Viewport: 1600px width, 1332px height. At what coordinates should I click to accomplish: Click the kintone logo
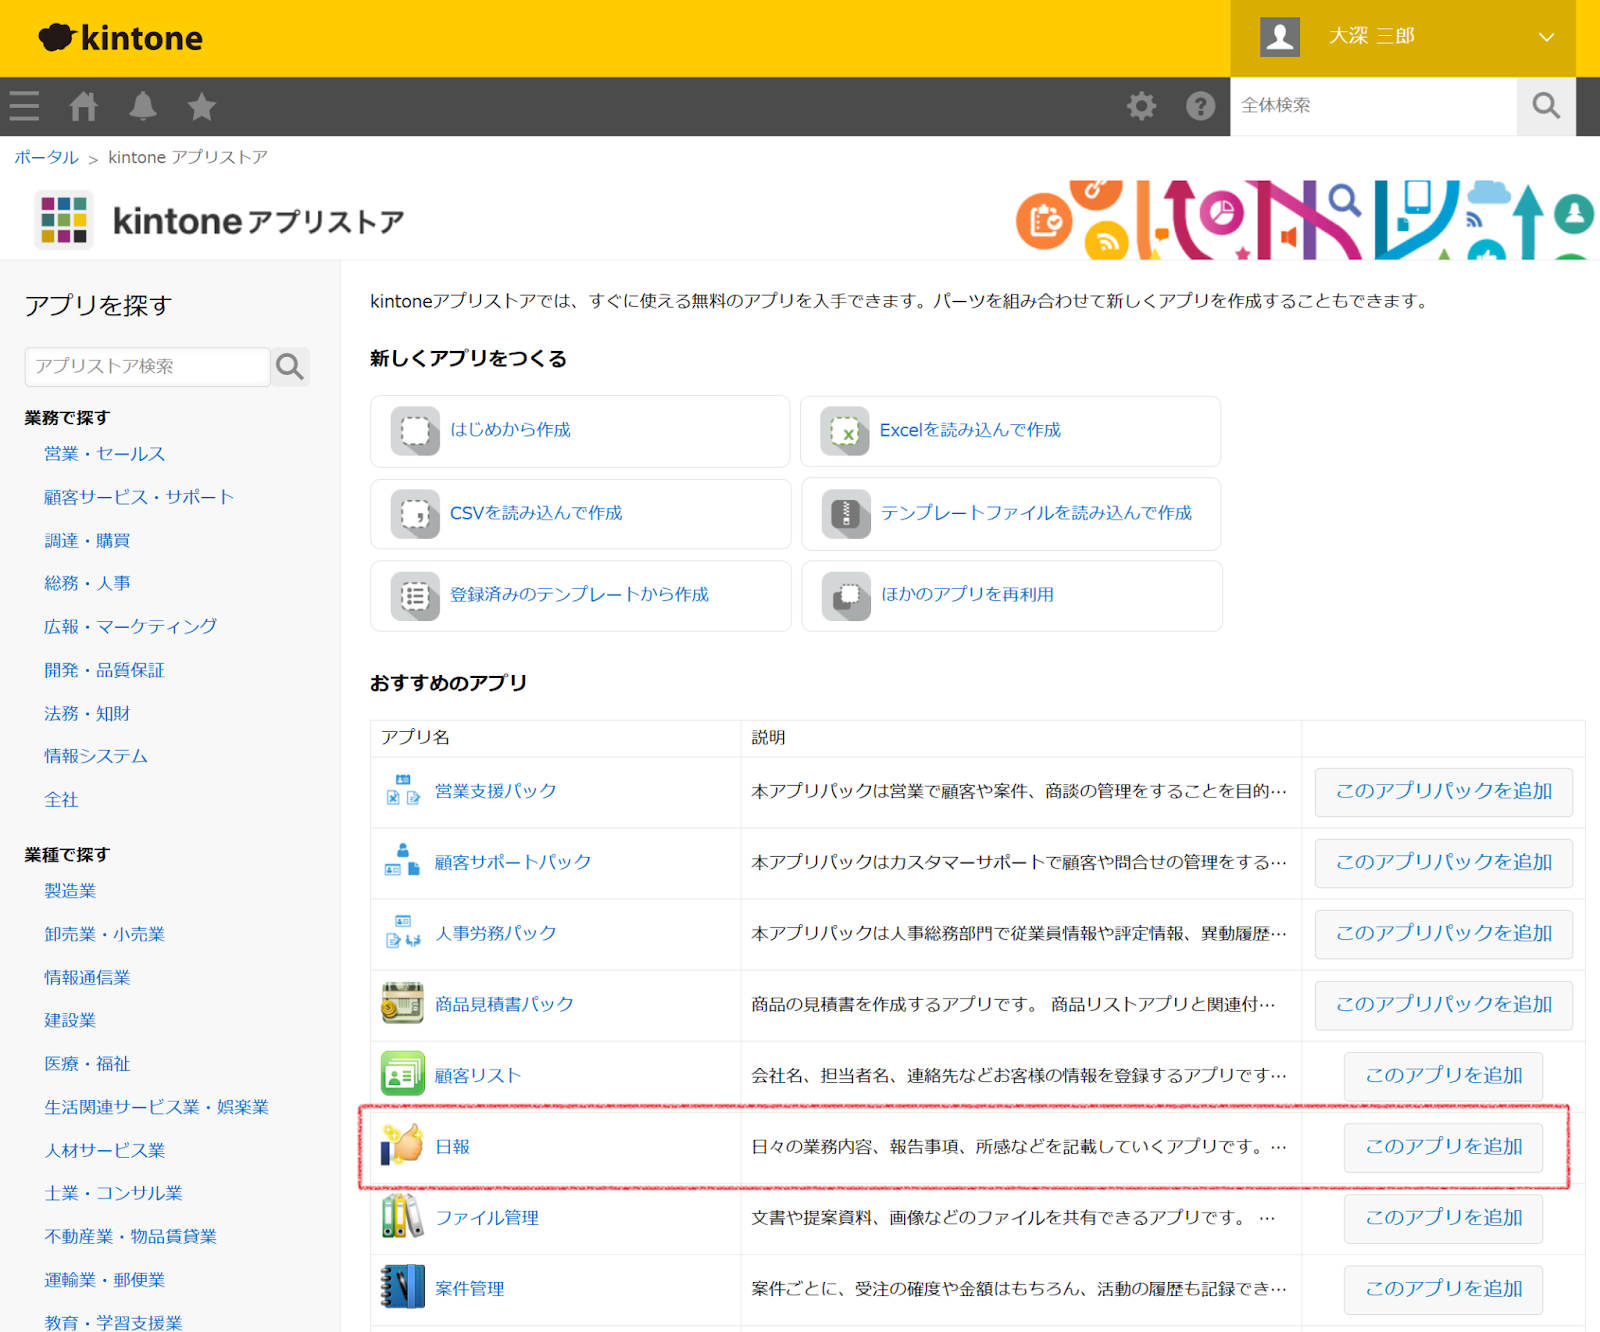[120, 38]
